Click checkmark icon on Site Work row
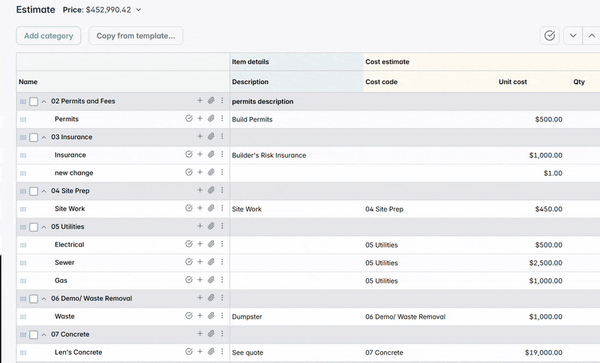The height and width of the screenshot is (363, 600). click(189, 208)
